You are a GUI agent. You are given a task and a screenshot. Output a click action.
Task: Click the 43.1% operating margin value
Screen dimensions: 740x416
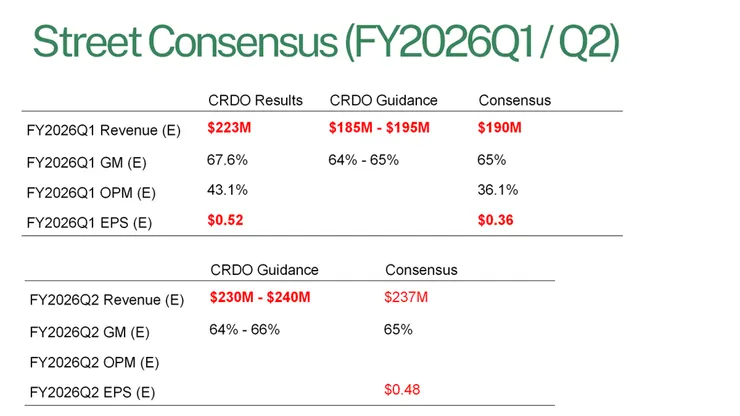point(227,190)
